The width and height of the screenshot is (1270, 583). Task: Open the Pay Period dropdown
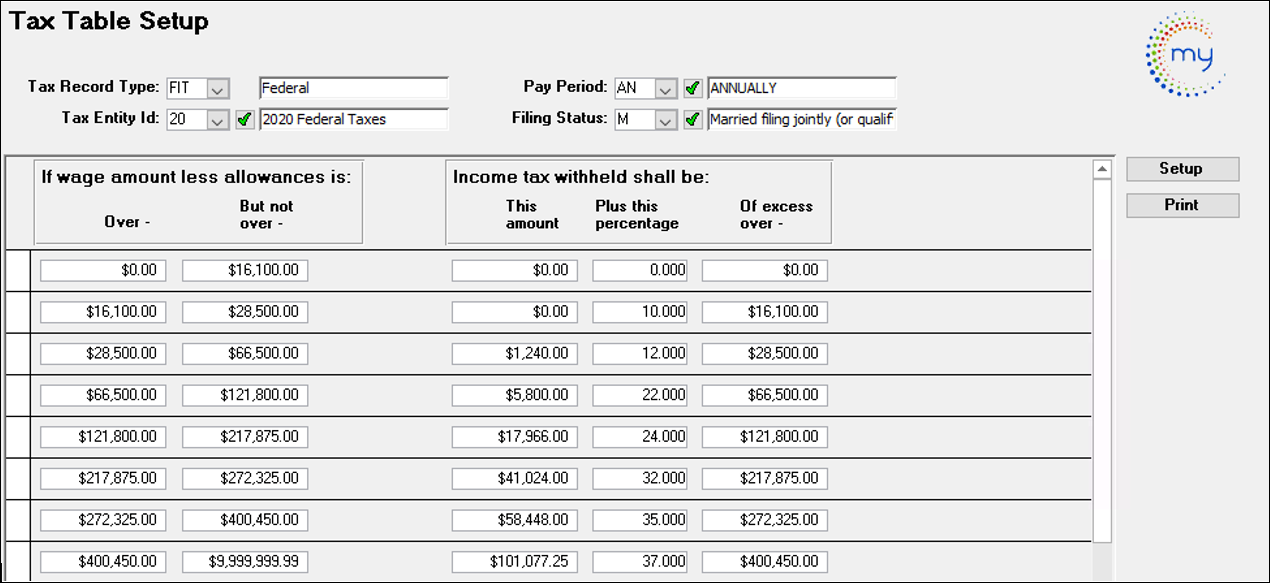tap(667, 88)
